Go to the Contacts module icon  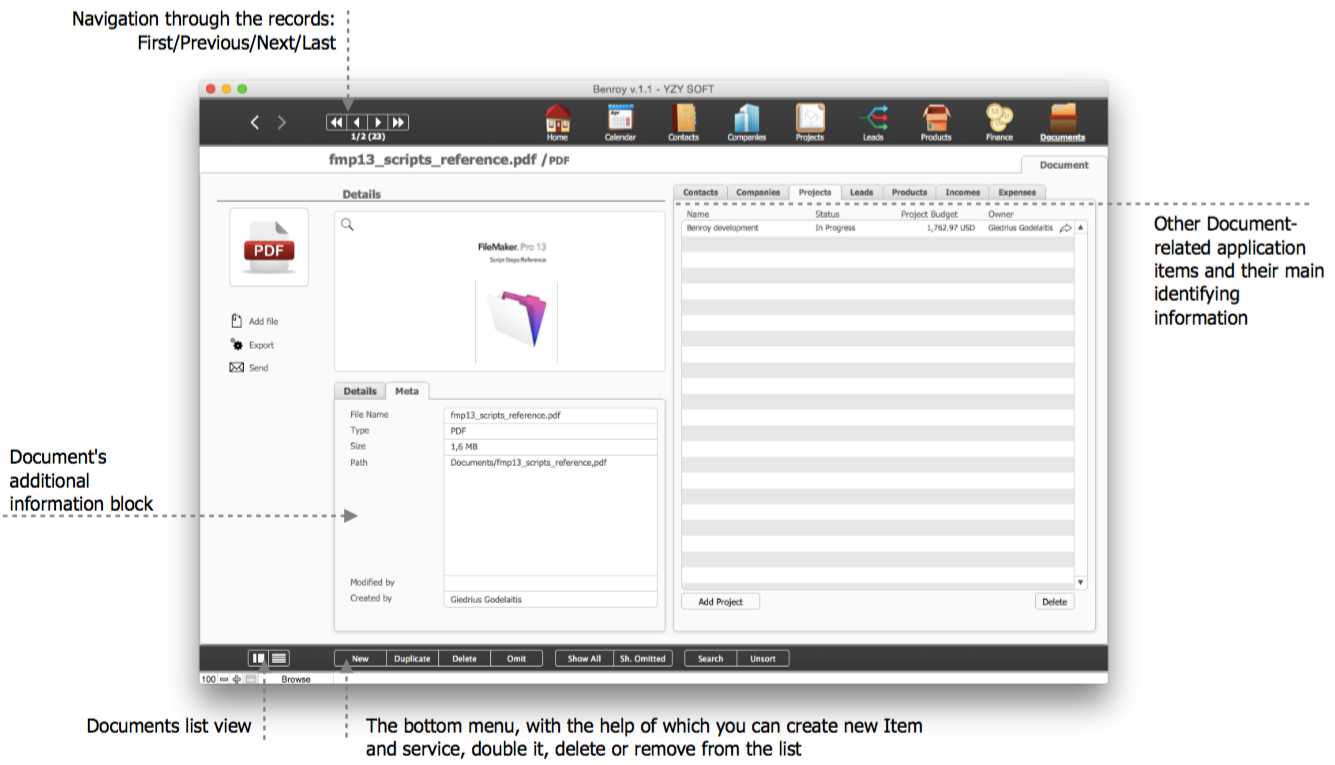(683, 119)
